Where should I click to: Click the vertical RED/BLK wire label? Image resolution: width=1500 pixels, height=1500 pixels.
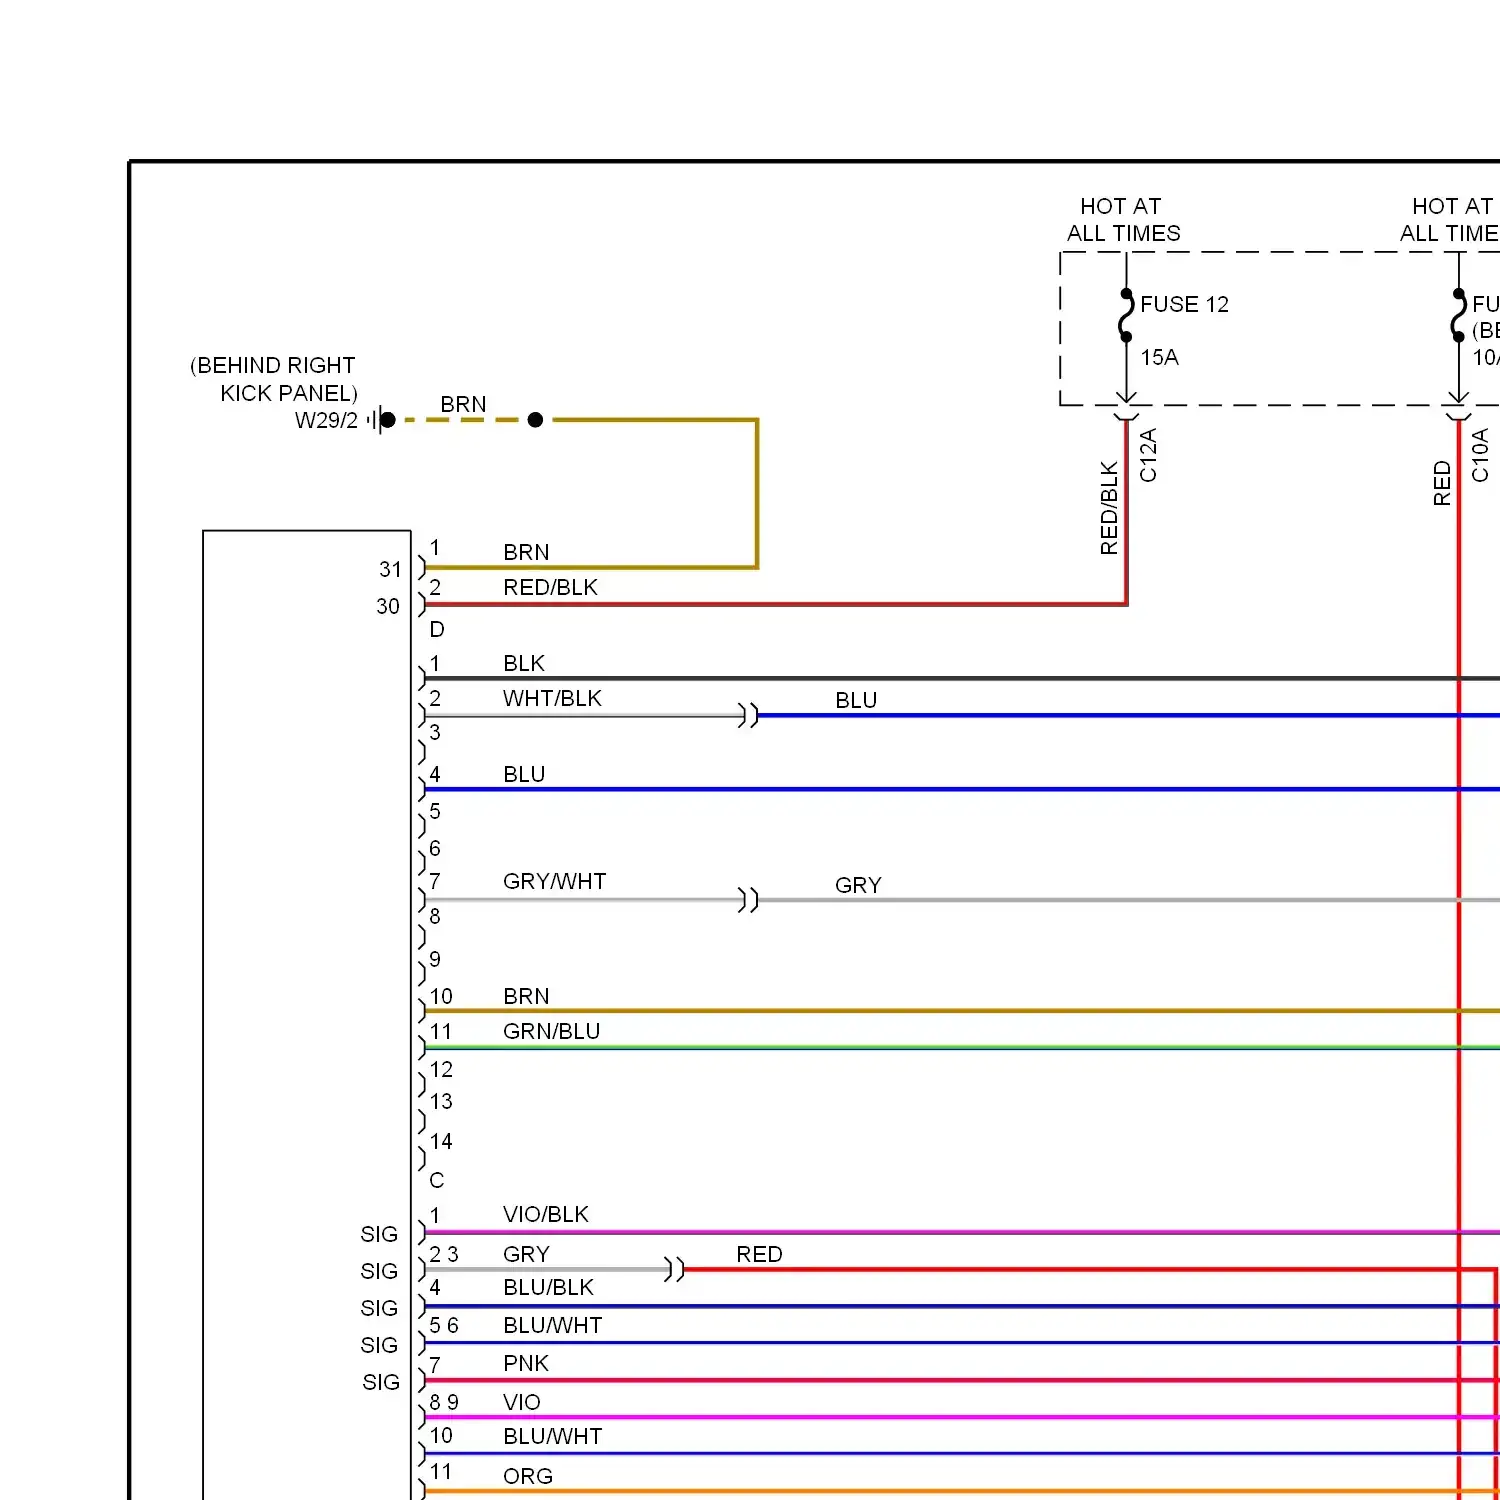[x=1109, y=508]
